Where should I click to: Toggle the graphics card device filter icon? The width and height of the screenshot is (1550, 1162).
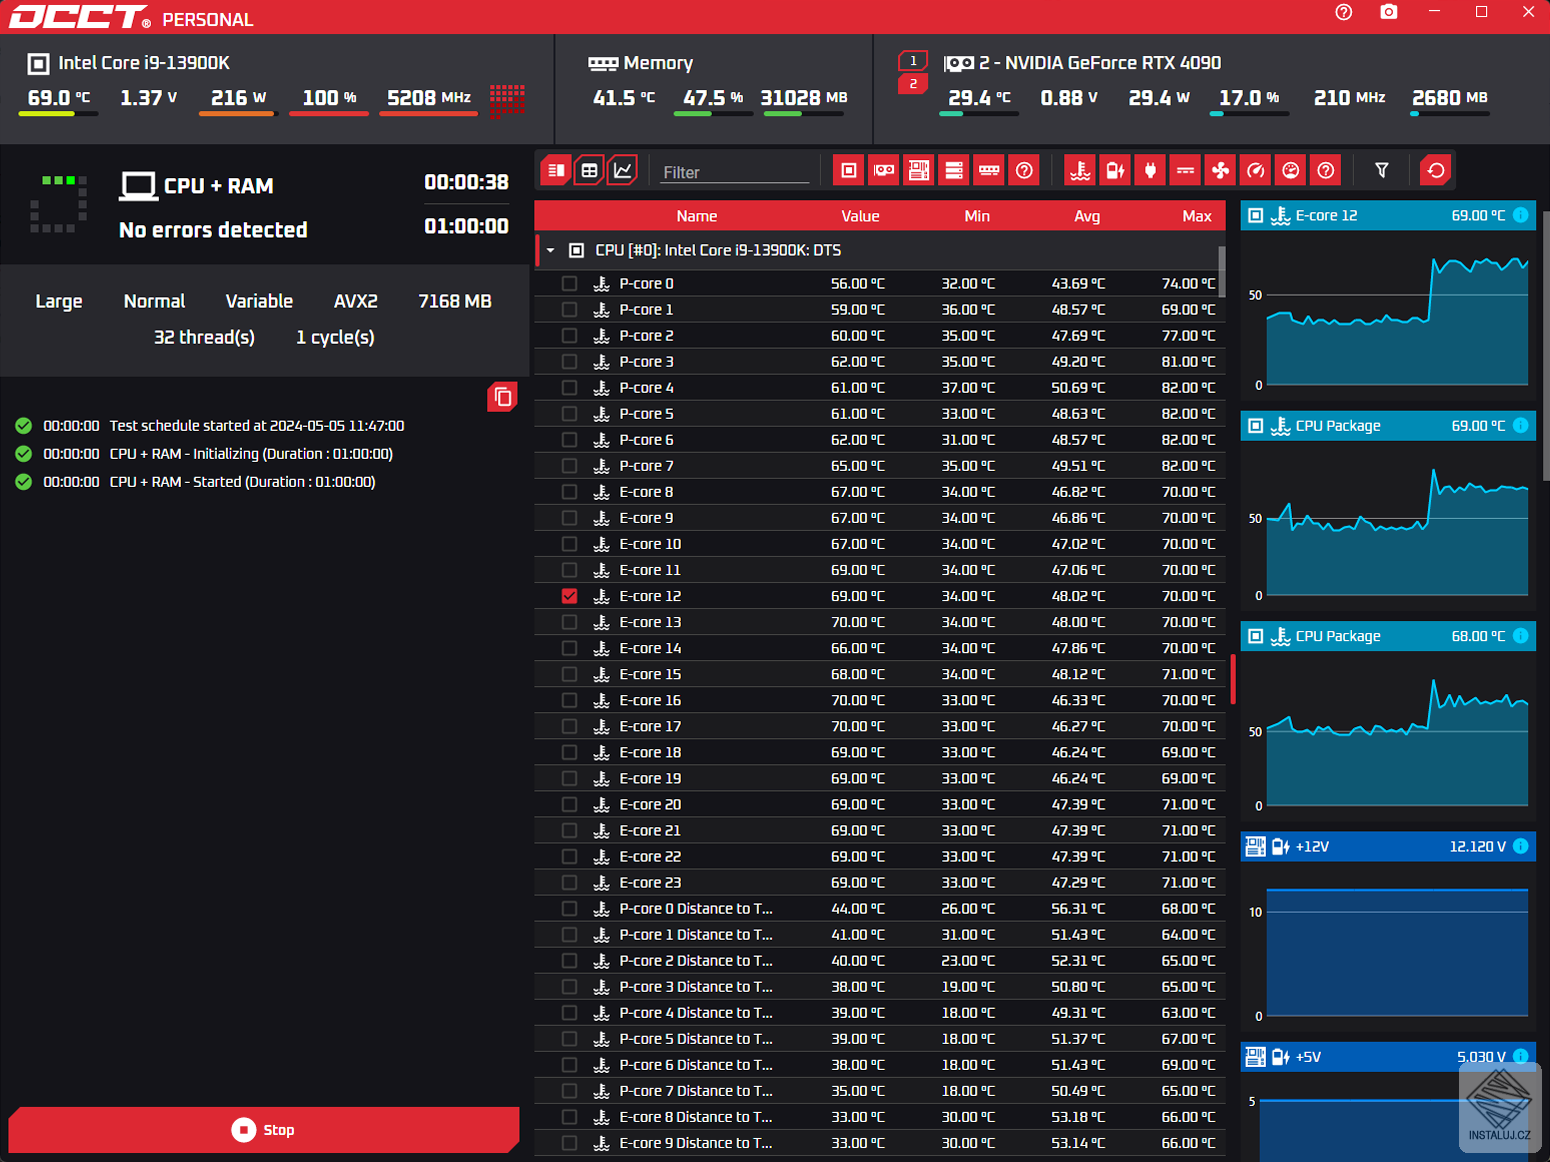click(884, 170)
